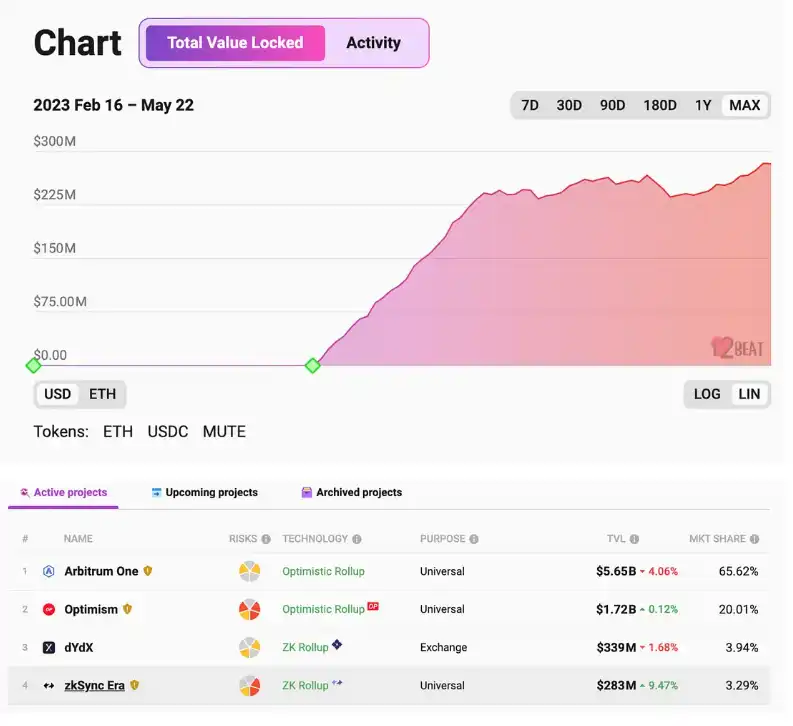
Task: Show info for MKT SHARE column
Action: [x=755, y=539]
